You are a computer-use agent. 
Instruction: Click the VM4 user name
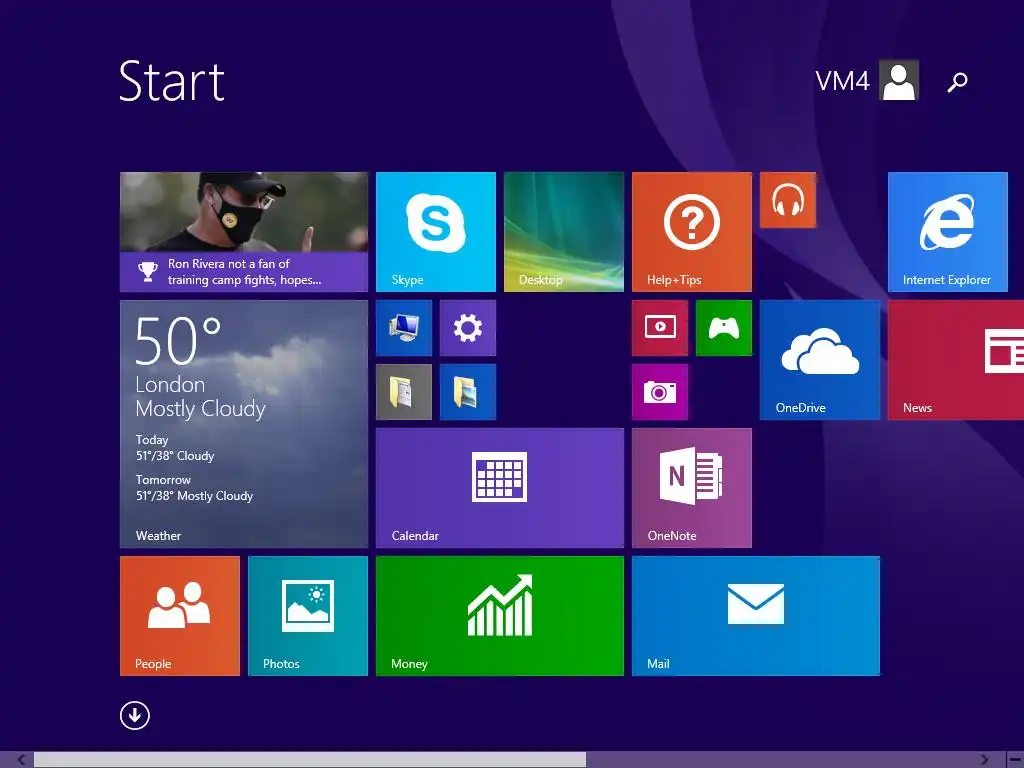842,81
